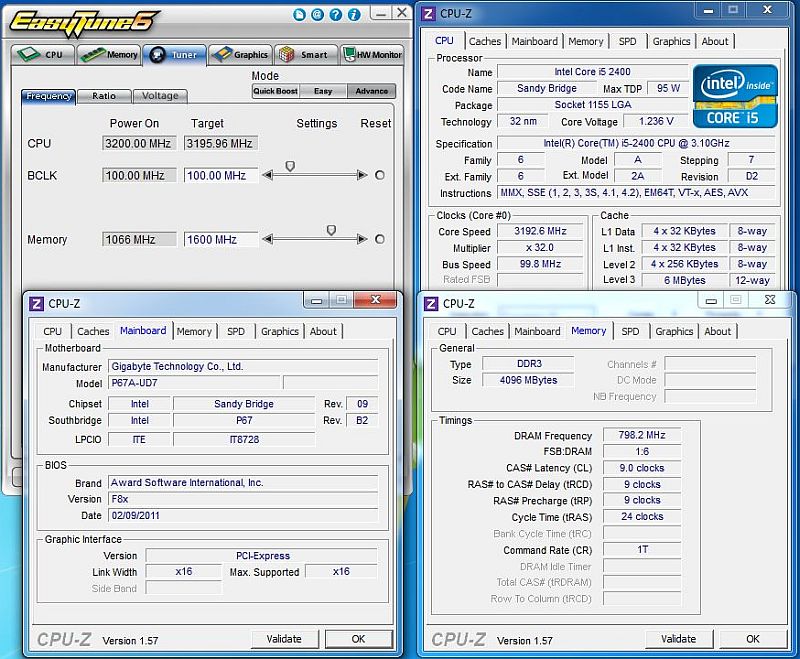Click the Memory reset radio button
The image size is (800, 659).
(x=380, y=239)
